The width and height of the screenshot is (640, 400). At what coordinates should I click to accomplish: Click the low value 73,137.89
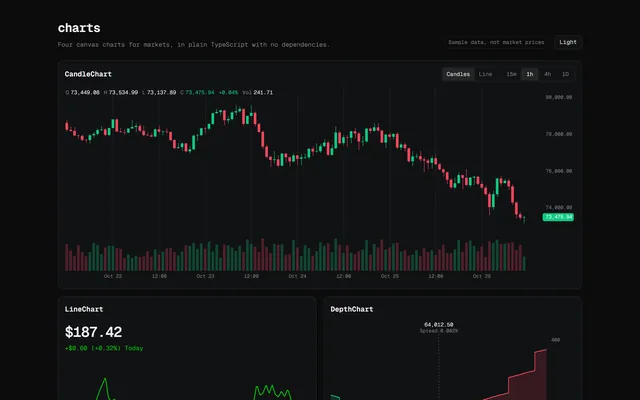point(162,93)
